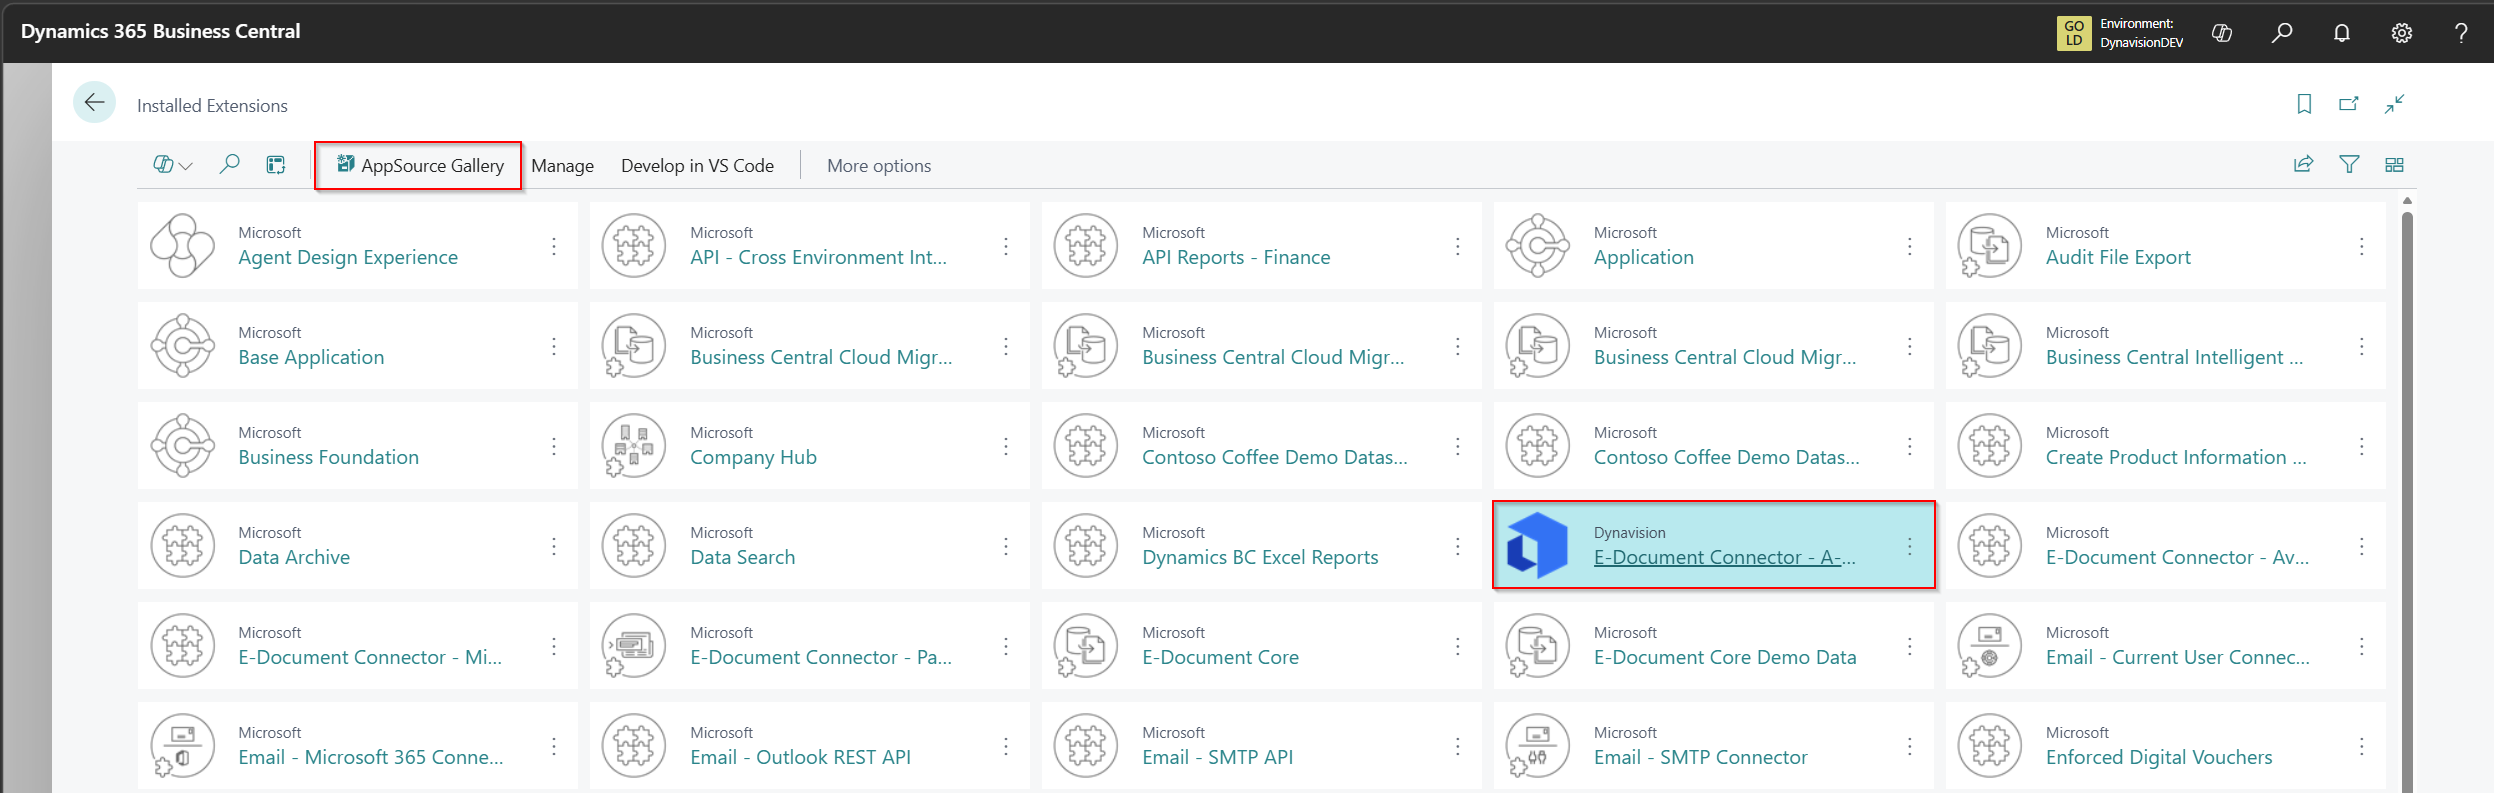The height and width of the screenshot is (793, 2494).
Task: Open the E-Document Connector - Mi... link
Action: click(x=370, y=658)
